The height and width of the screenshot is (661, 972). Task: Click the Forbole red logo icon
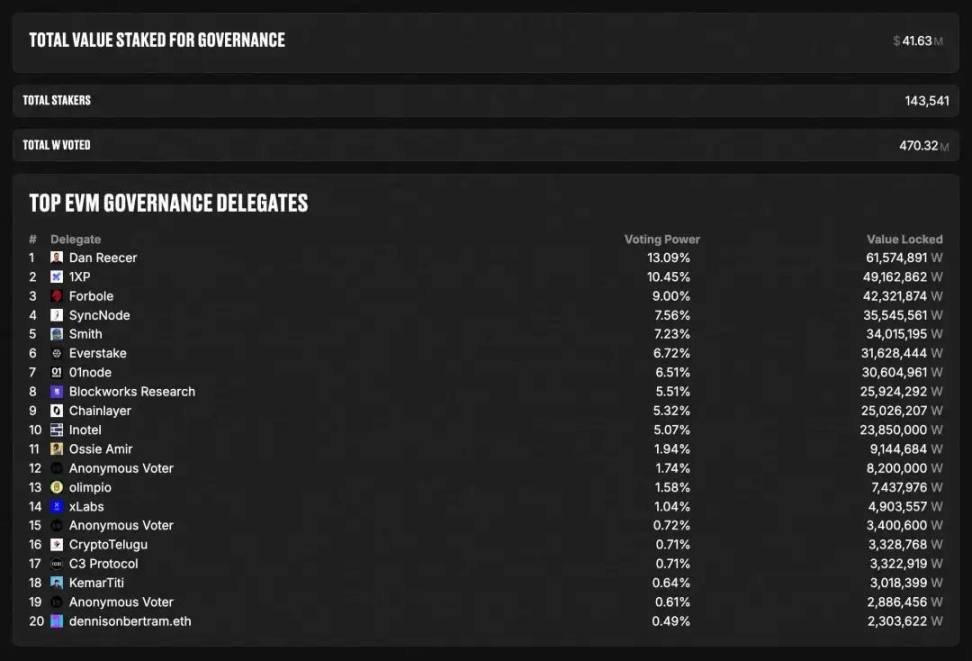coord(57,296)
